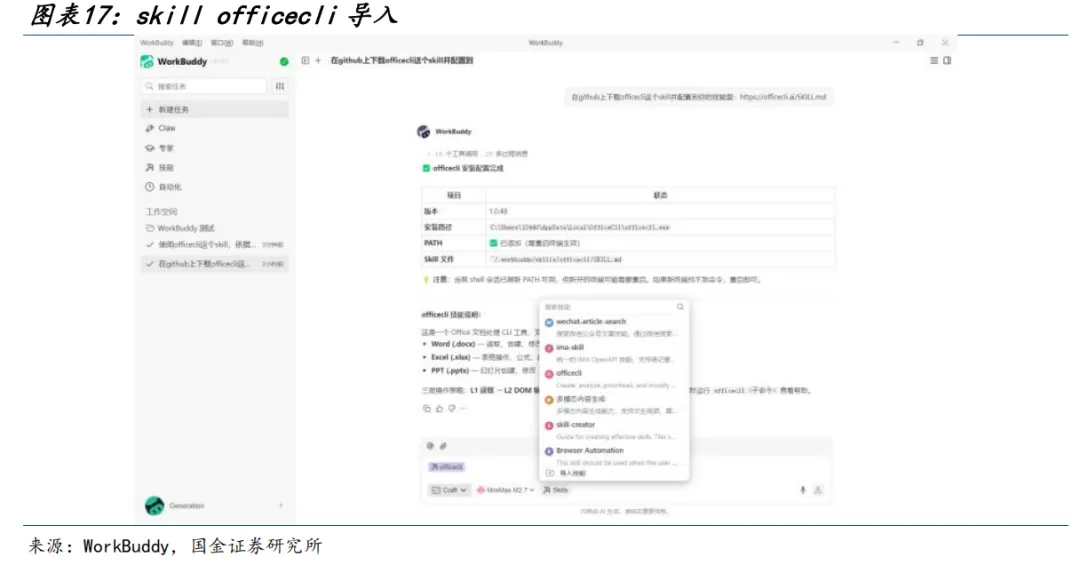Focus the task search field in sidebar
1080x565 pixels.
[205, 86]
